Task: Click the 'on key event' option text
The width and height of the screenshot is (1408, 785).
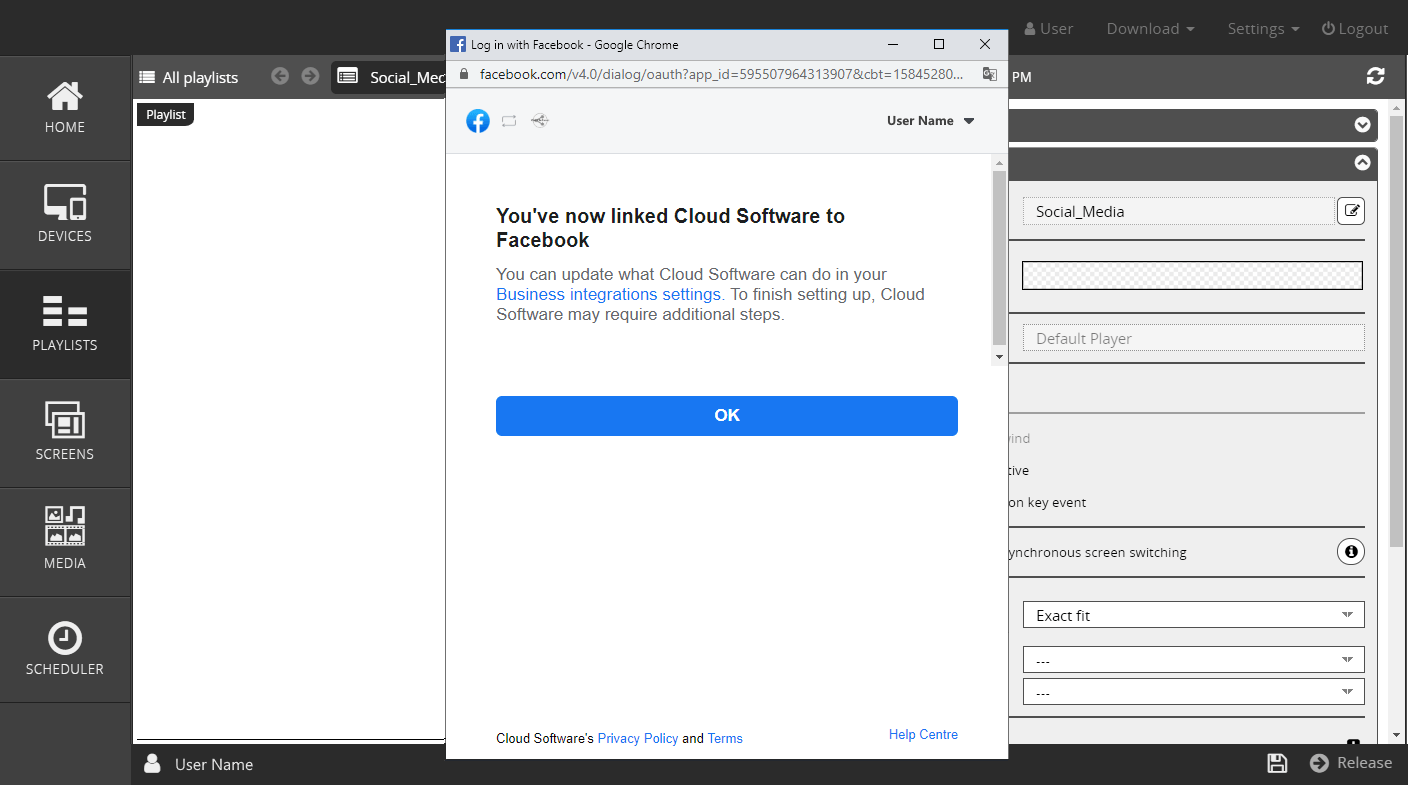Action: pos(1047,502)
